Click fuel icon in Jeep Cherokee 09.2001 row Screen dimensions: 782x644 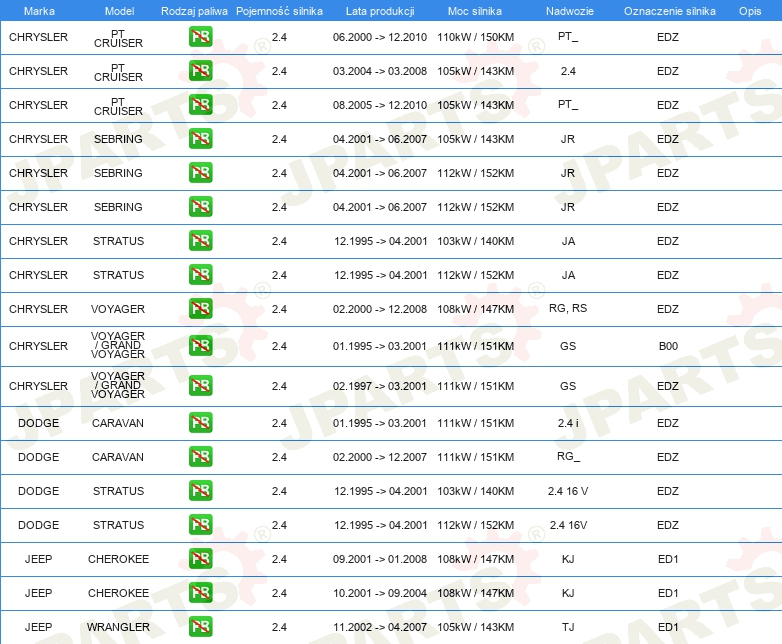(200, 558)
